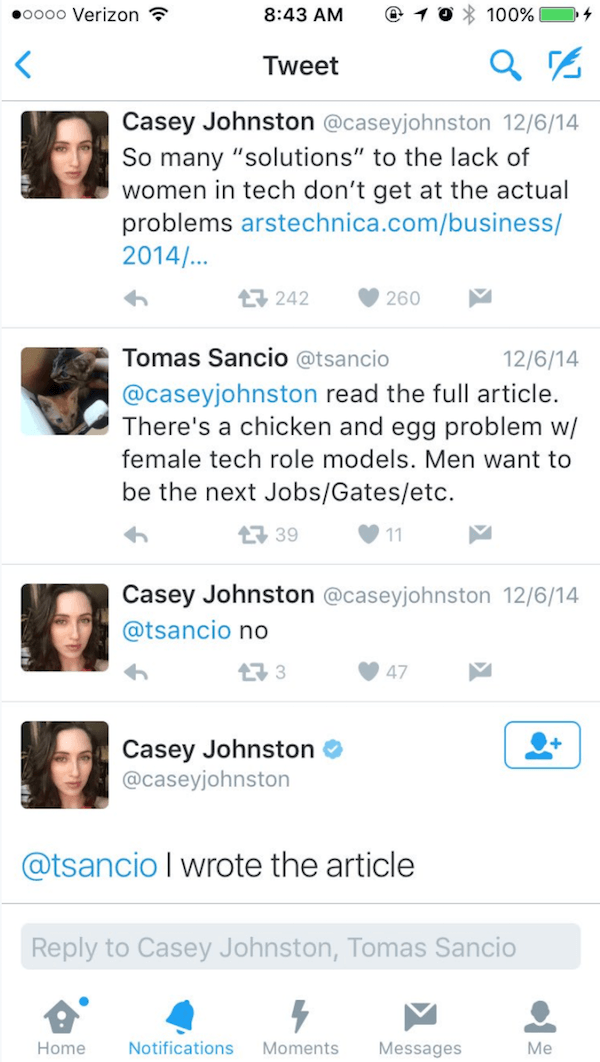
Task: Open the Moments tab
Action: tap(300, 1025)
